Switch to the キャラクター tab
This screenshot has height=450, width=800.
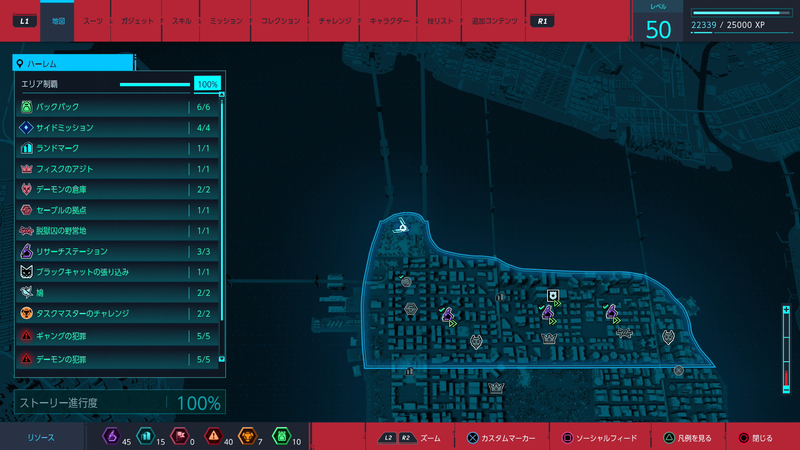389,21
